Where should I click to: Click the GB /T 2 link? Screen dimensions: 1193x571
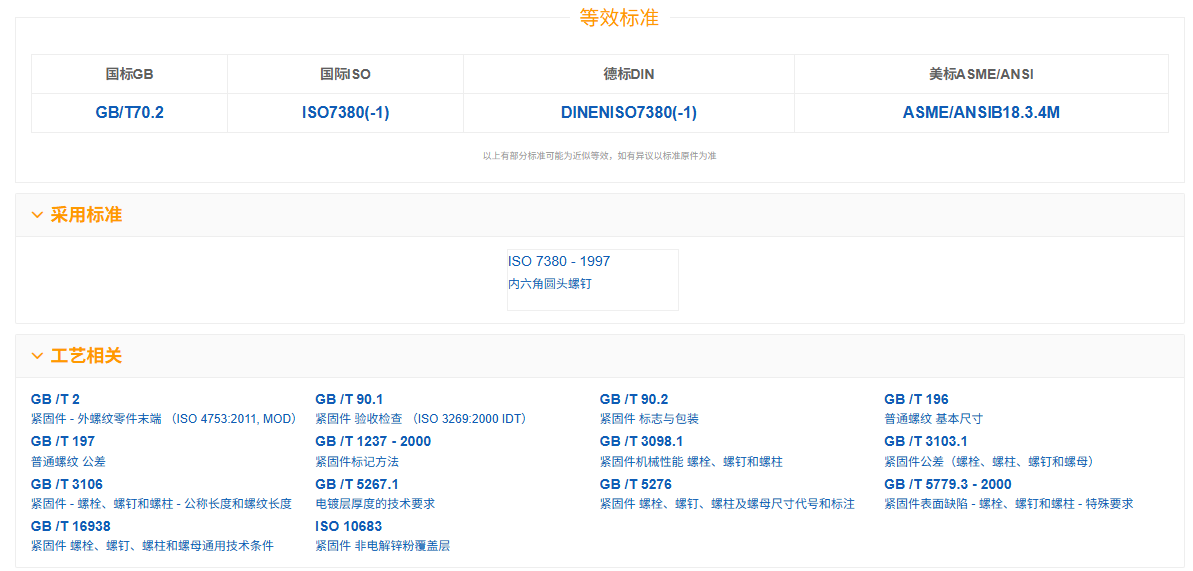point(55,399)
